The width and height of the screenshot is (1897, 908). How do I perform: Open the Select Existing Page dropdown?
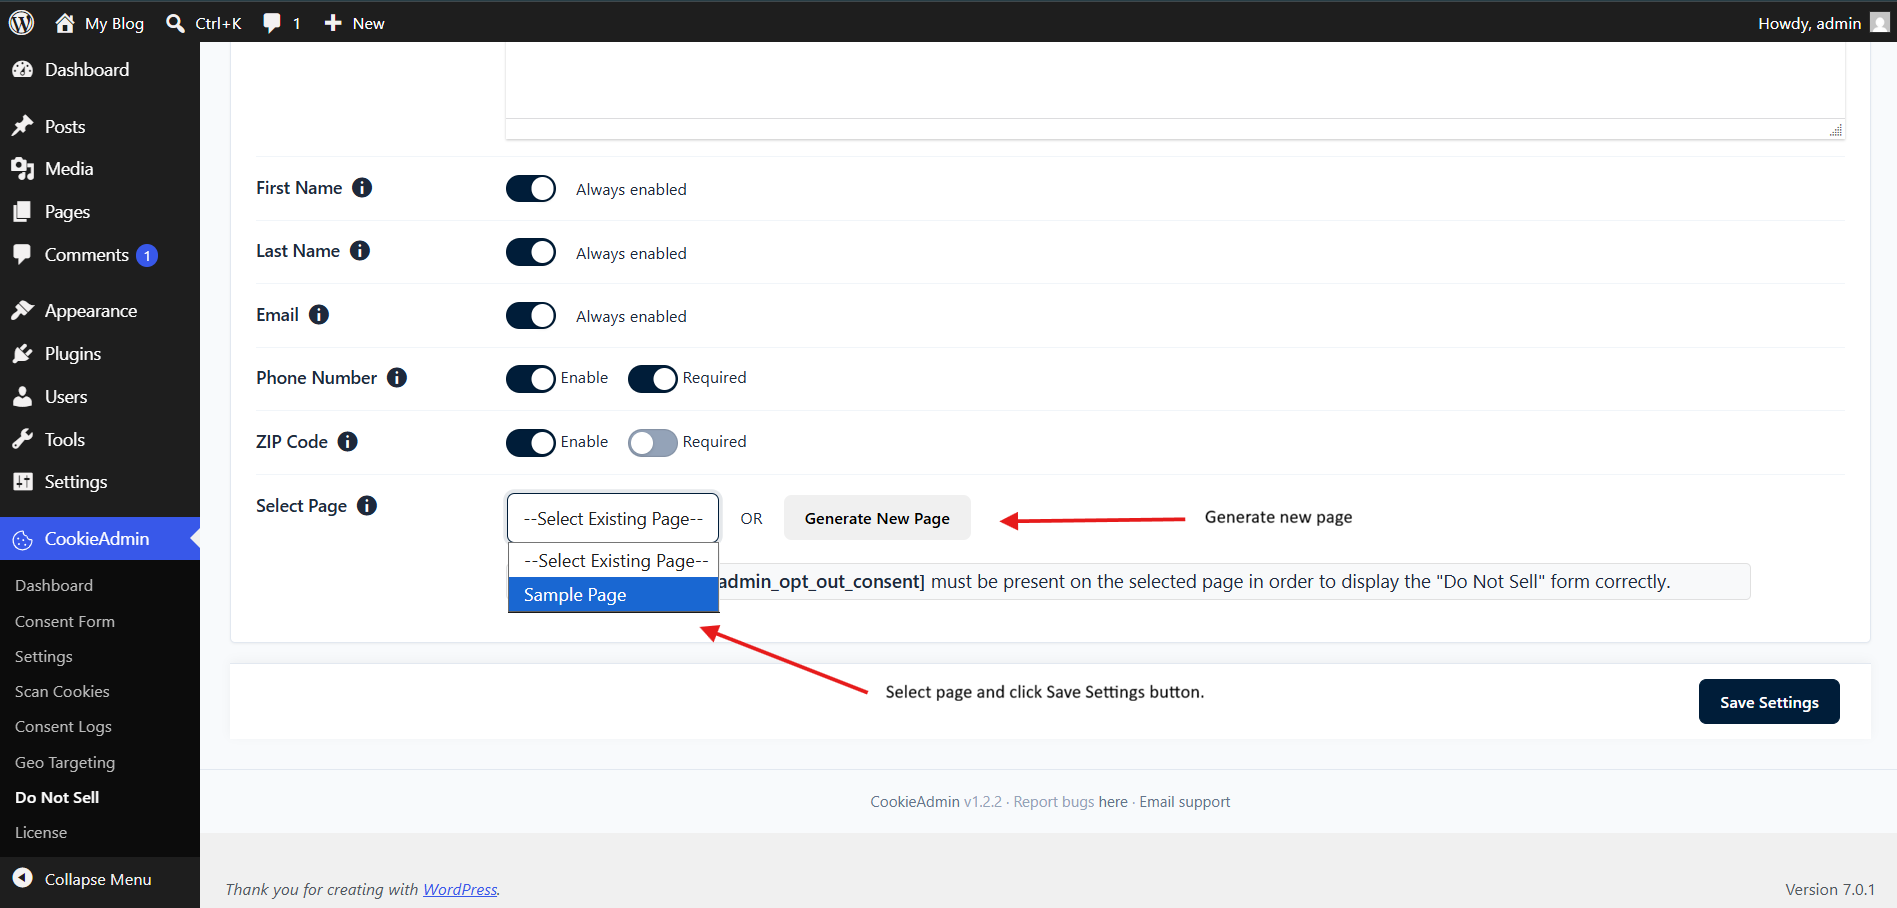(x=613, y=518)
